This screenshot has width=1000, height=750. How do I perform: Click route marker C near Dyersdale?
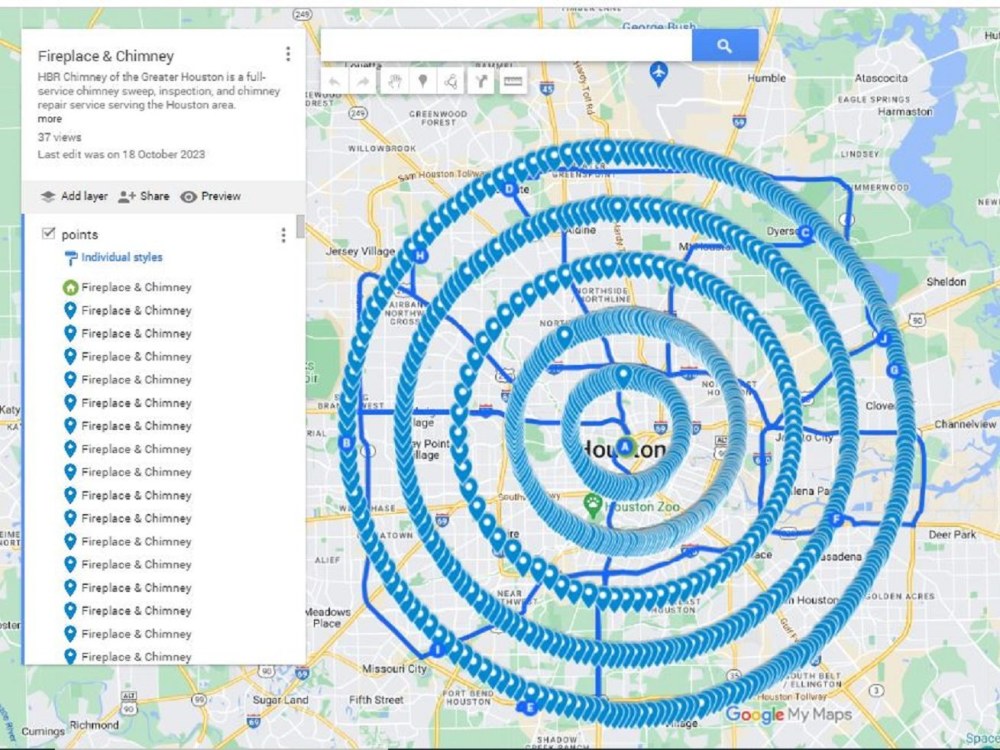click(805, 233)
